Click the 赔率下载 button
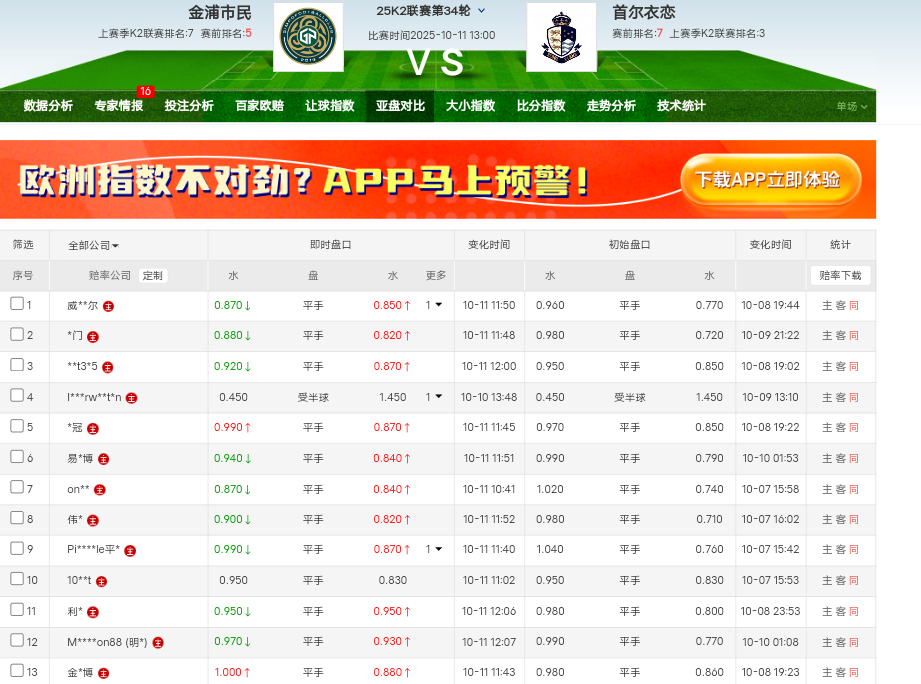This screenshot has width=921, height=684. (x=839, y=275)
